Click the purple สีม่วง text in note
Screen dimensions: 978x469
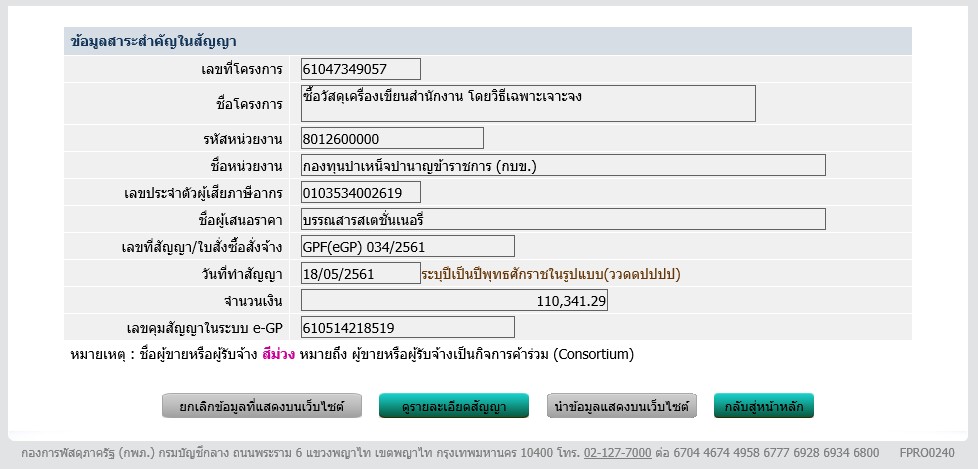tap(279, 354)
